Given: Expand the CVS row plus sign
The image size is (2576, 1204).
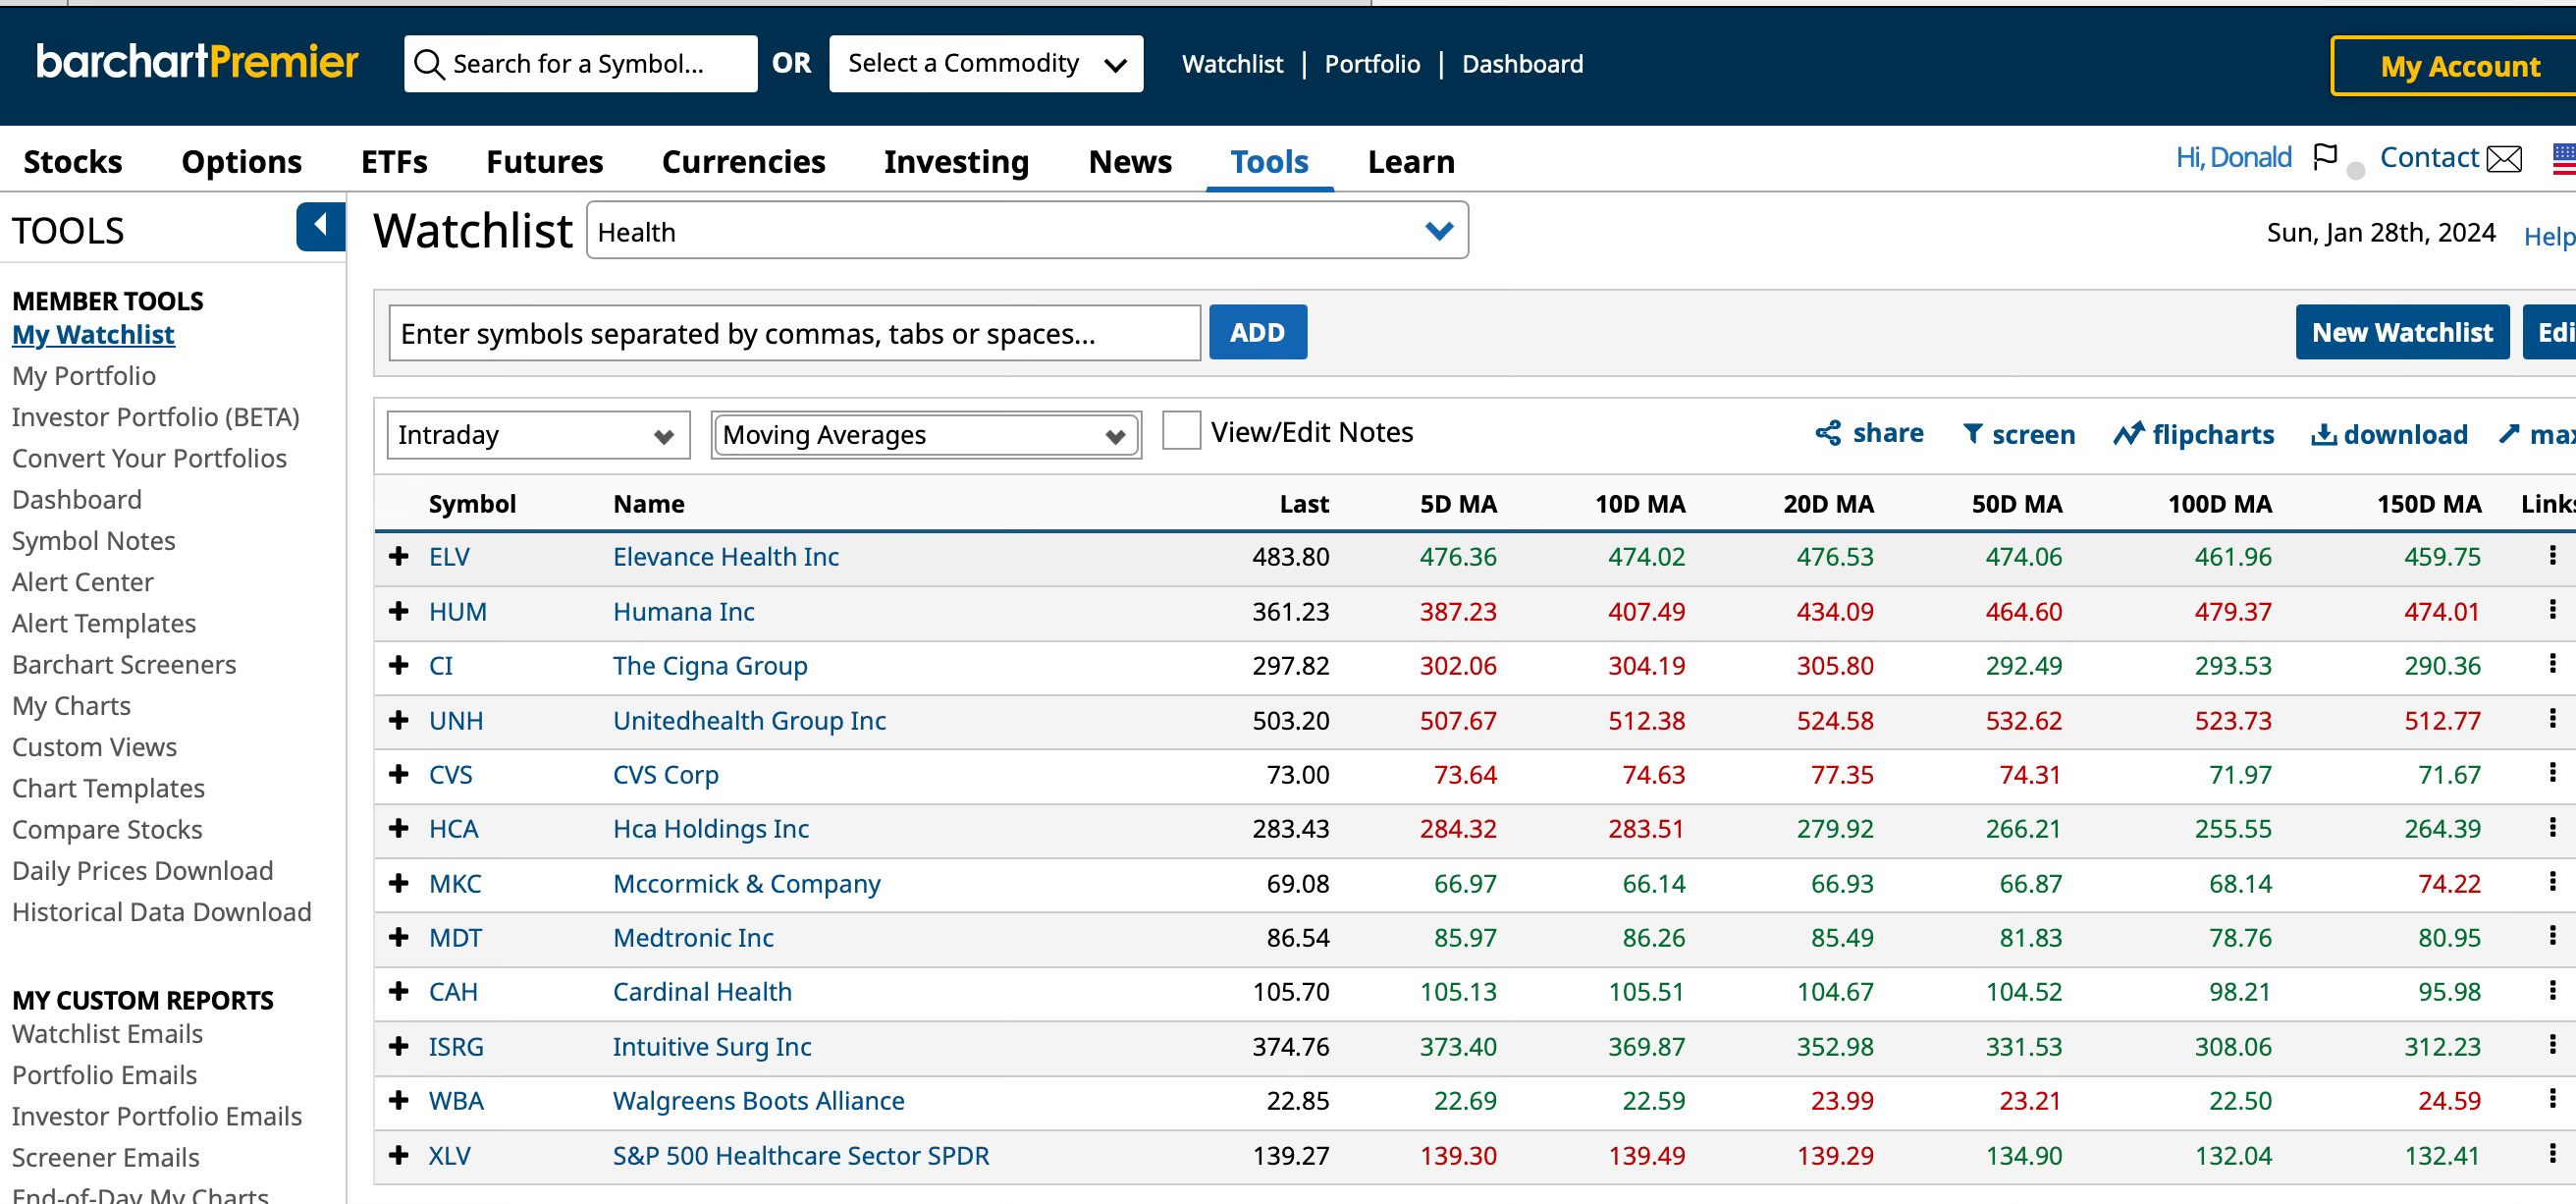Looking at the screenshot, I should point(399,774).
